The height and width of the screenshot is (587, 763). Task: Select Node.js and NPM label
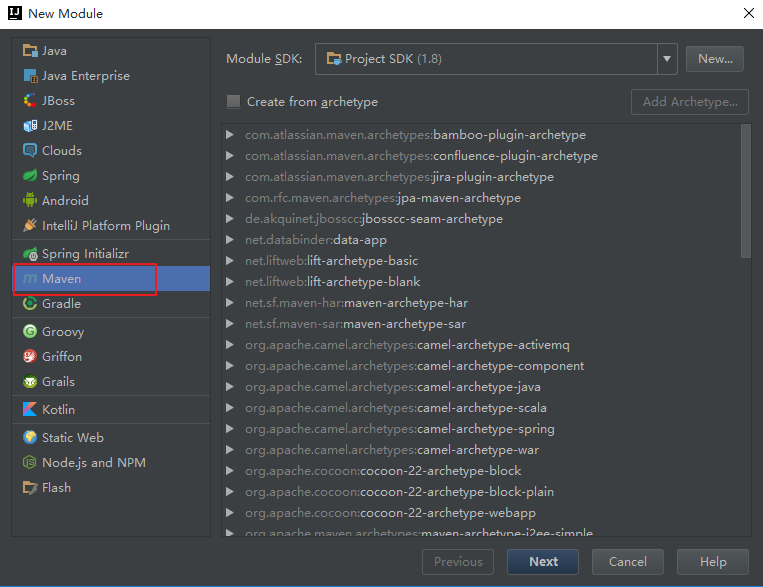pyautogui.click(x=94, y=462)
